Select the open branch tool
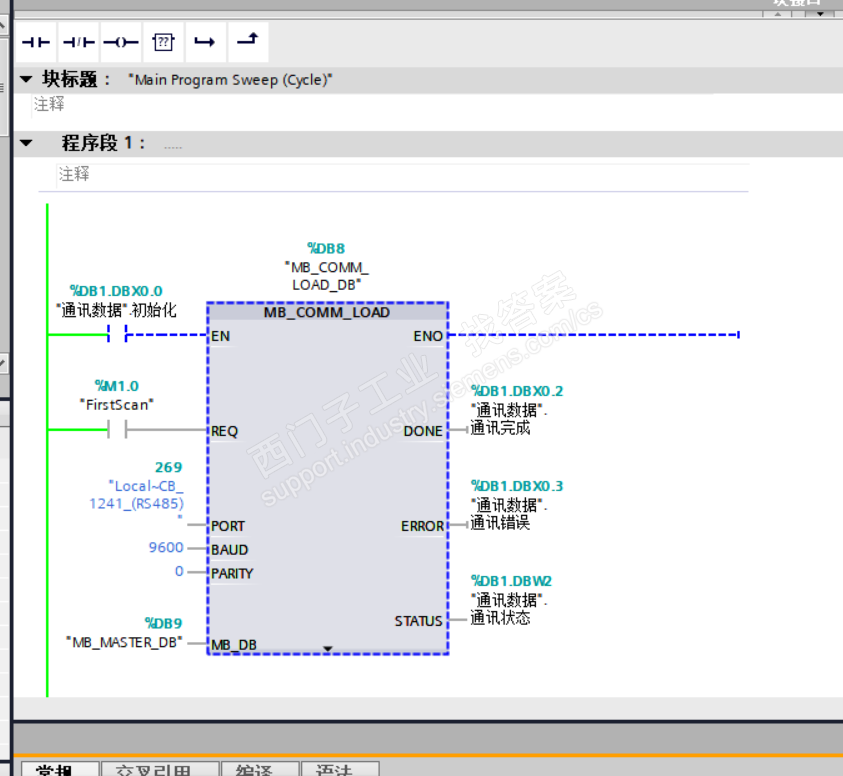The image size is (843, 776). tap(205, 42)
